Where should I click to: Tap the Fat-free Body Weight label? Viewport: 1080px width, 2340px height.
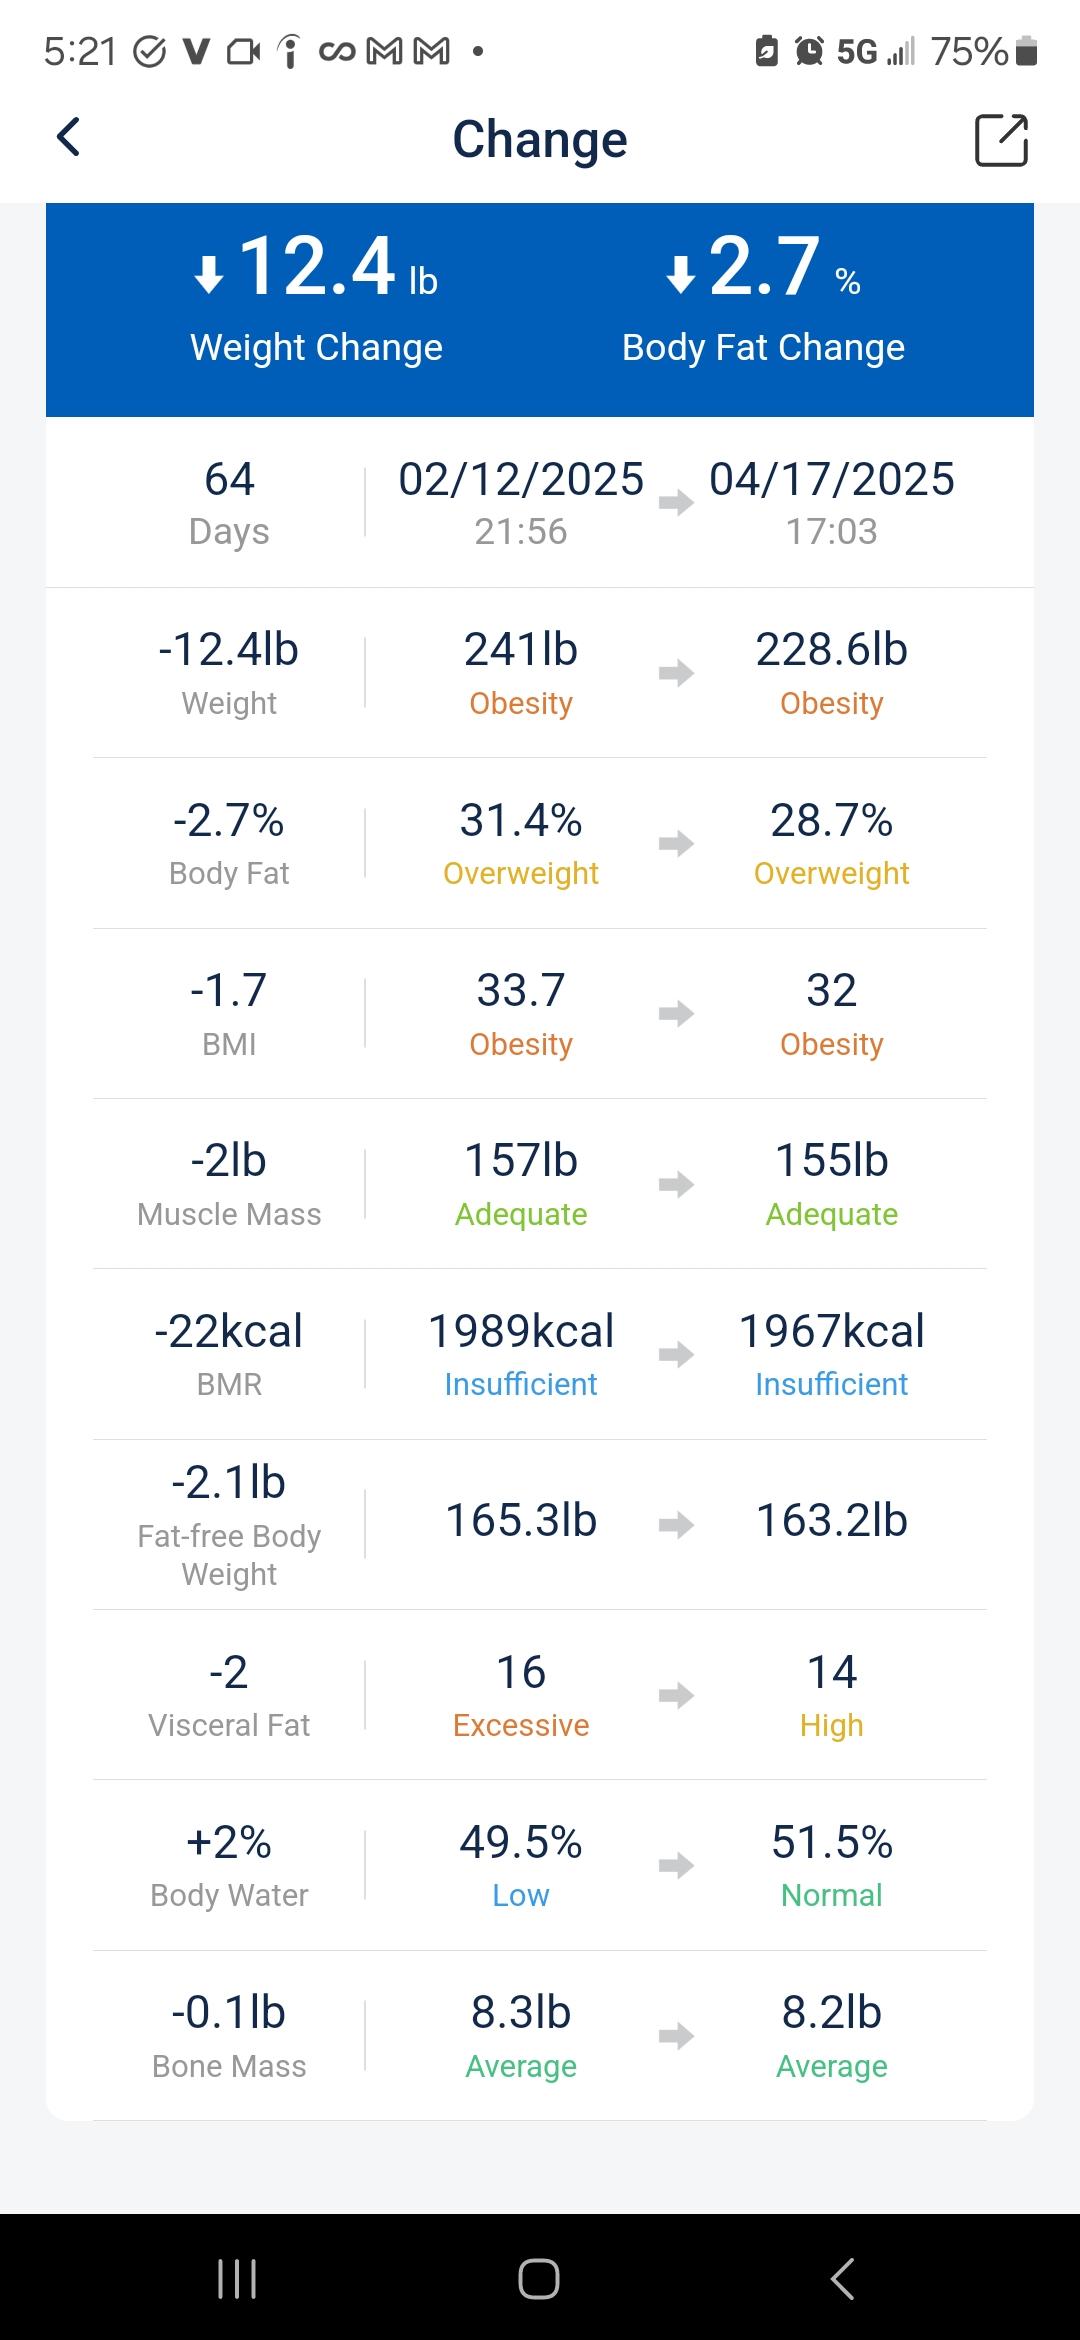229,1554
